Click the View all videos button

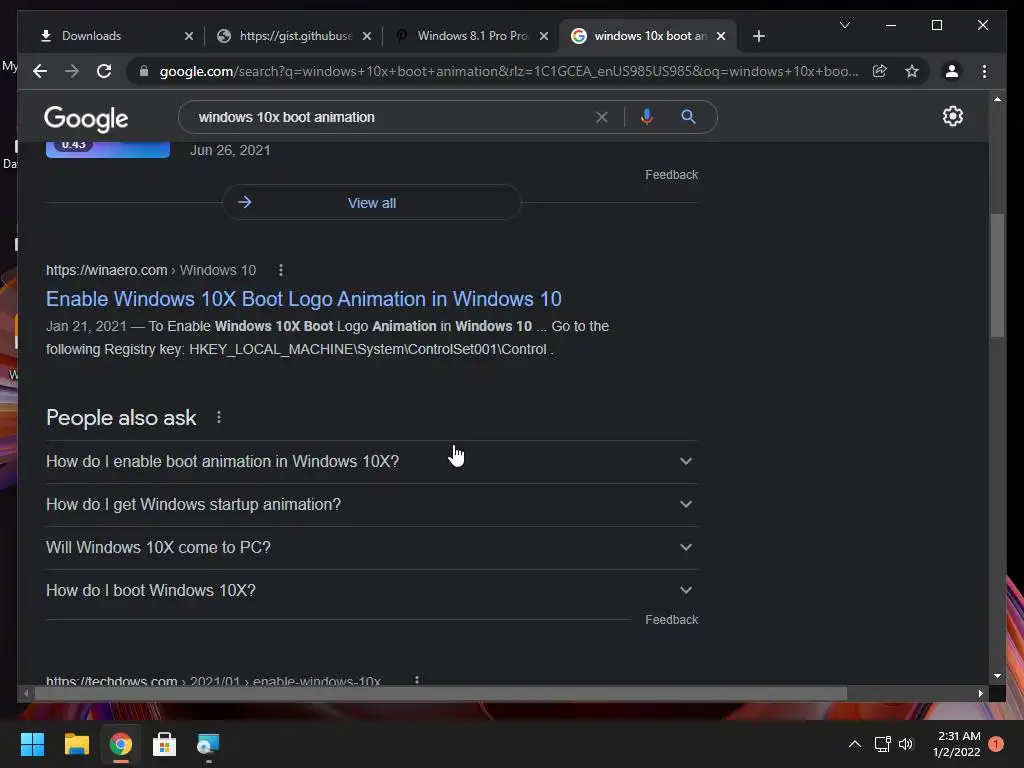372,202
